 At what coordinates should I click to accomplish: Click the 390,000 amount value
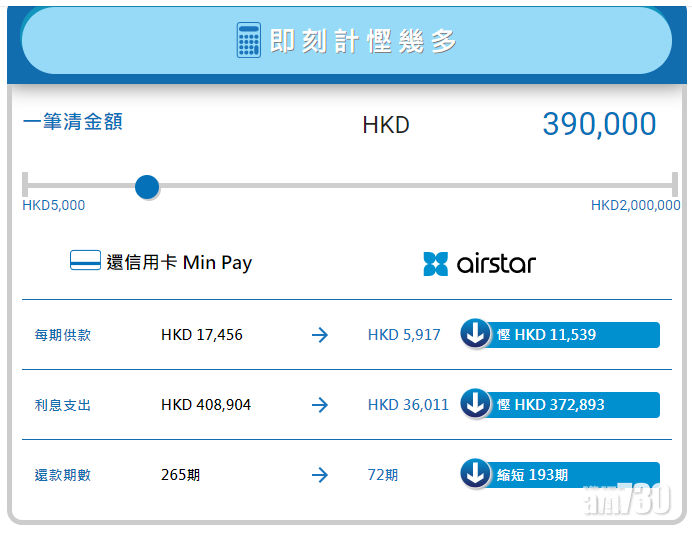coord(599,124)
